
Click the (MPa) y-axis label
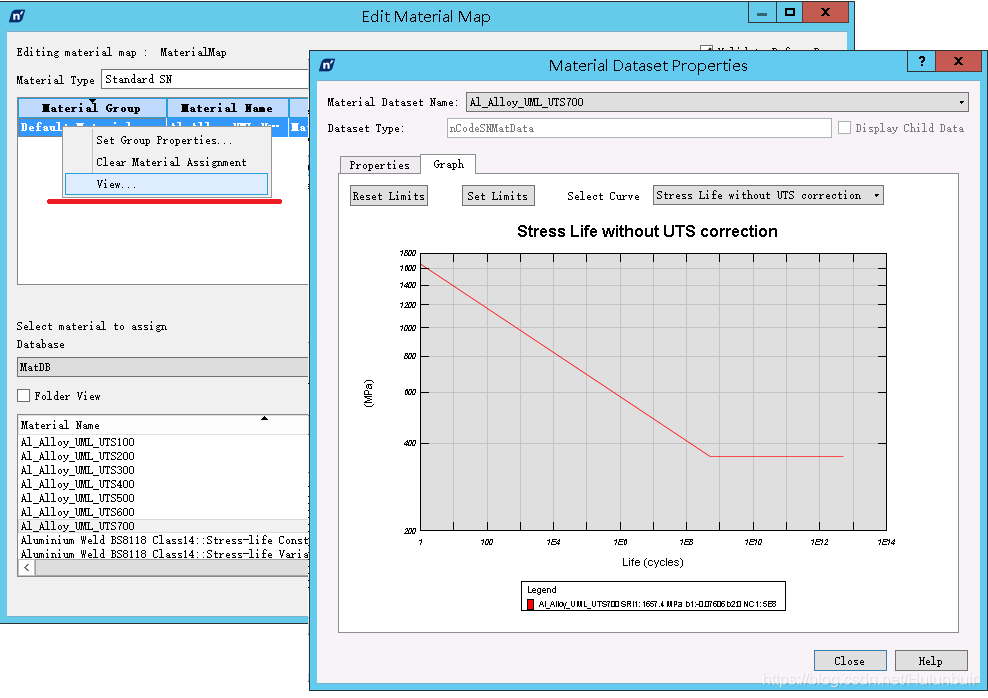tap(369, 393)
